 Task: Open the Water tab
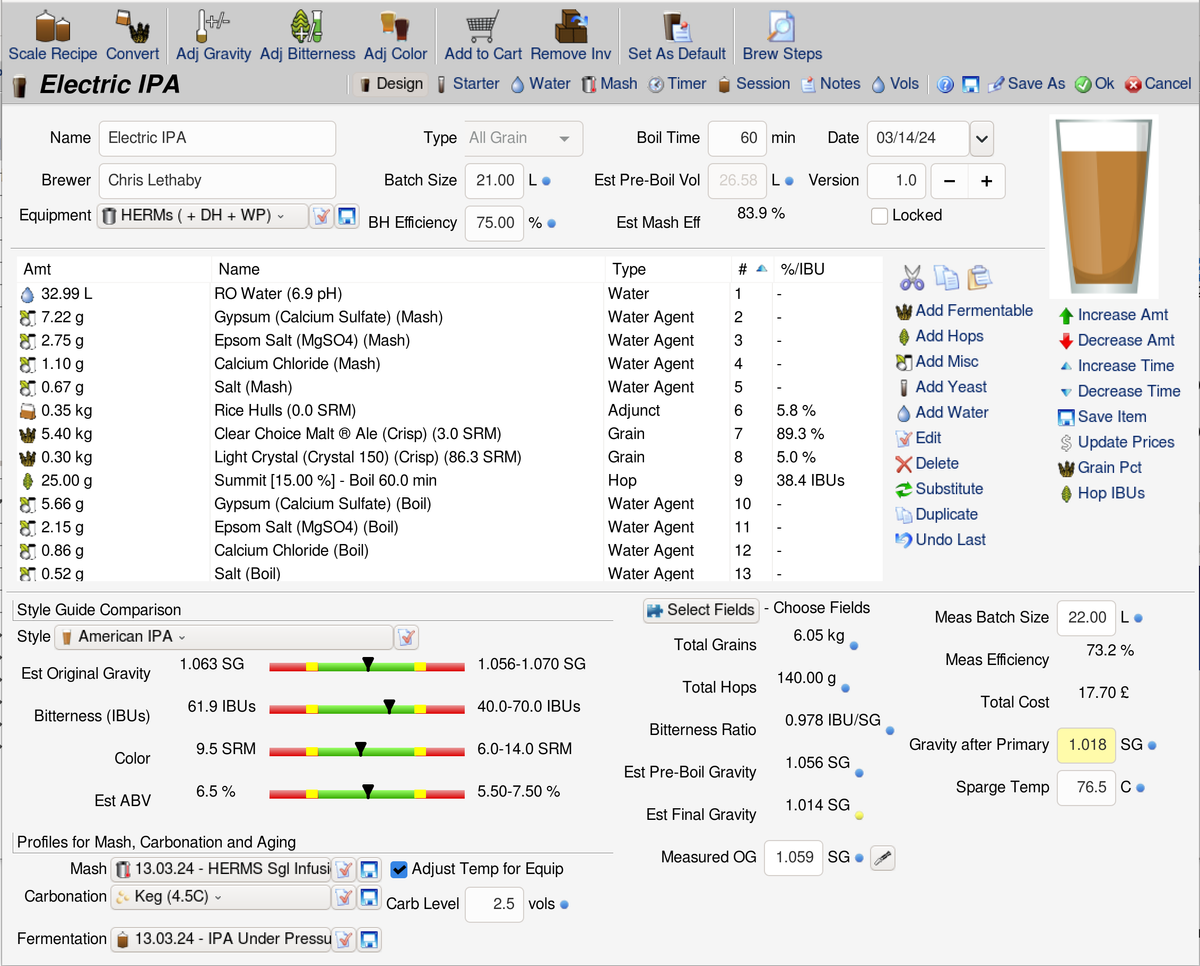click(x=540, y=84)
